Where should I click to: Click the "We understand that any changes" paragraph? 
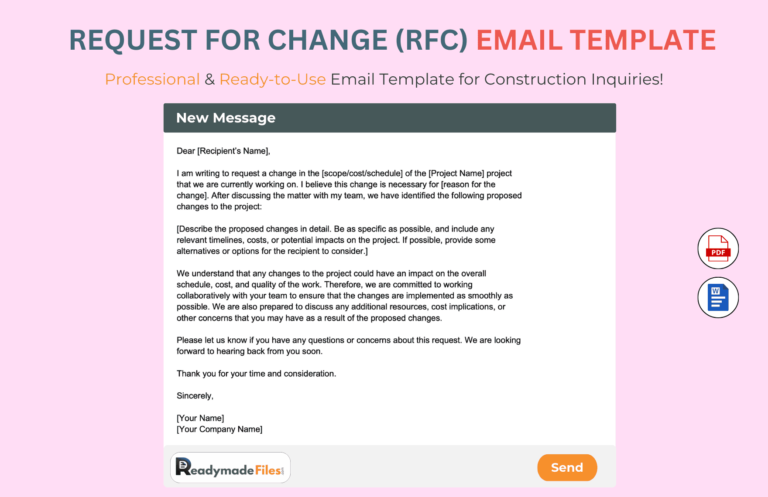345,295
